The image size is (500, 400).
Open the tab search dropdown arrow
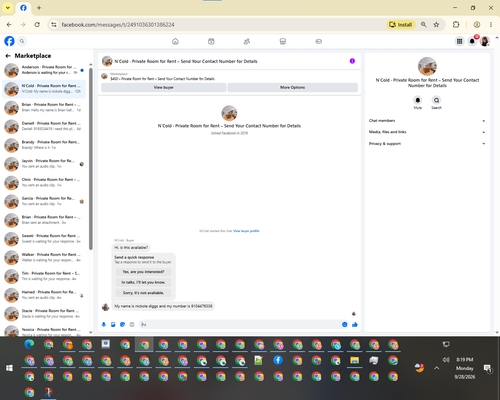(x=8, y=8)
